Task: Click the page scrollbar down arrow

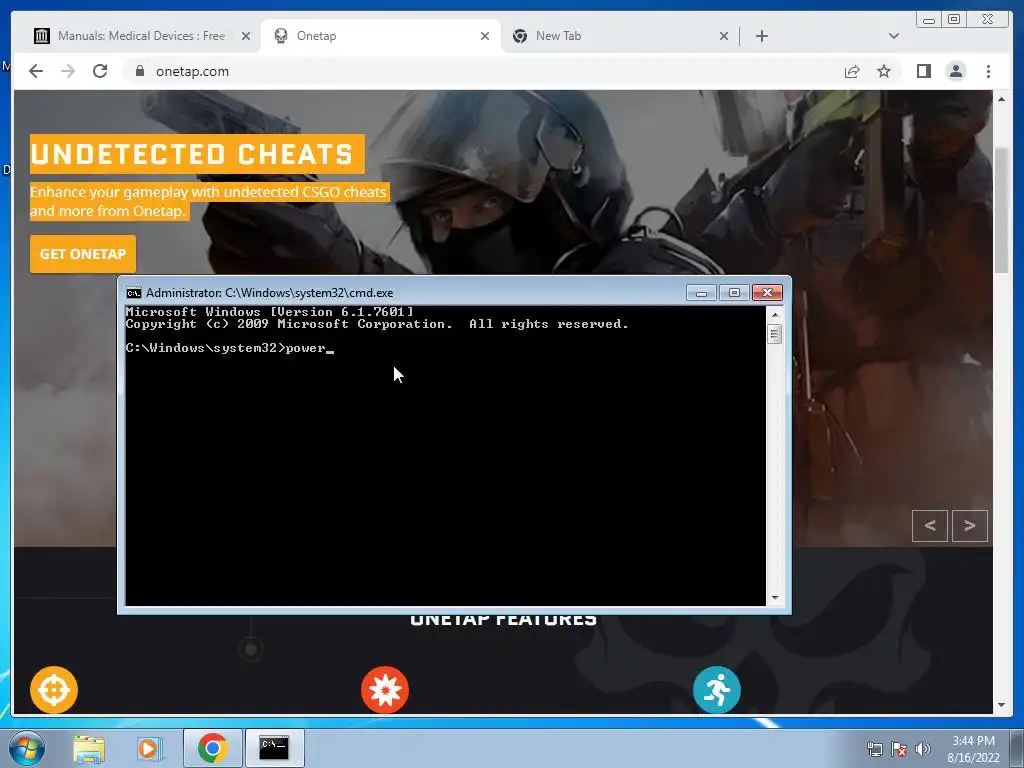Action: point(1001,705)
